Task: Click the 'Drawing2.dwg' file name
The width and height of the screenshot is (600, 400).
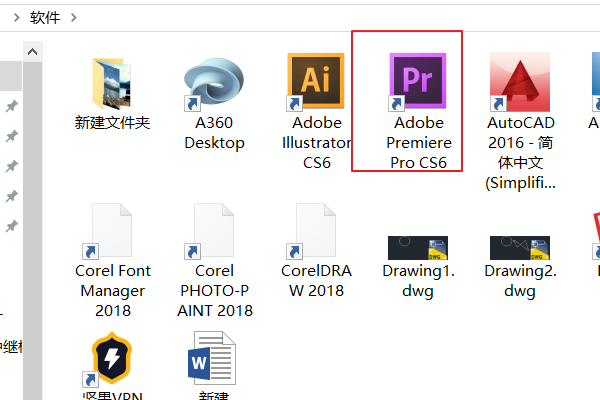Action: pos(520,281)
